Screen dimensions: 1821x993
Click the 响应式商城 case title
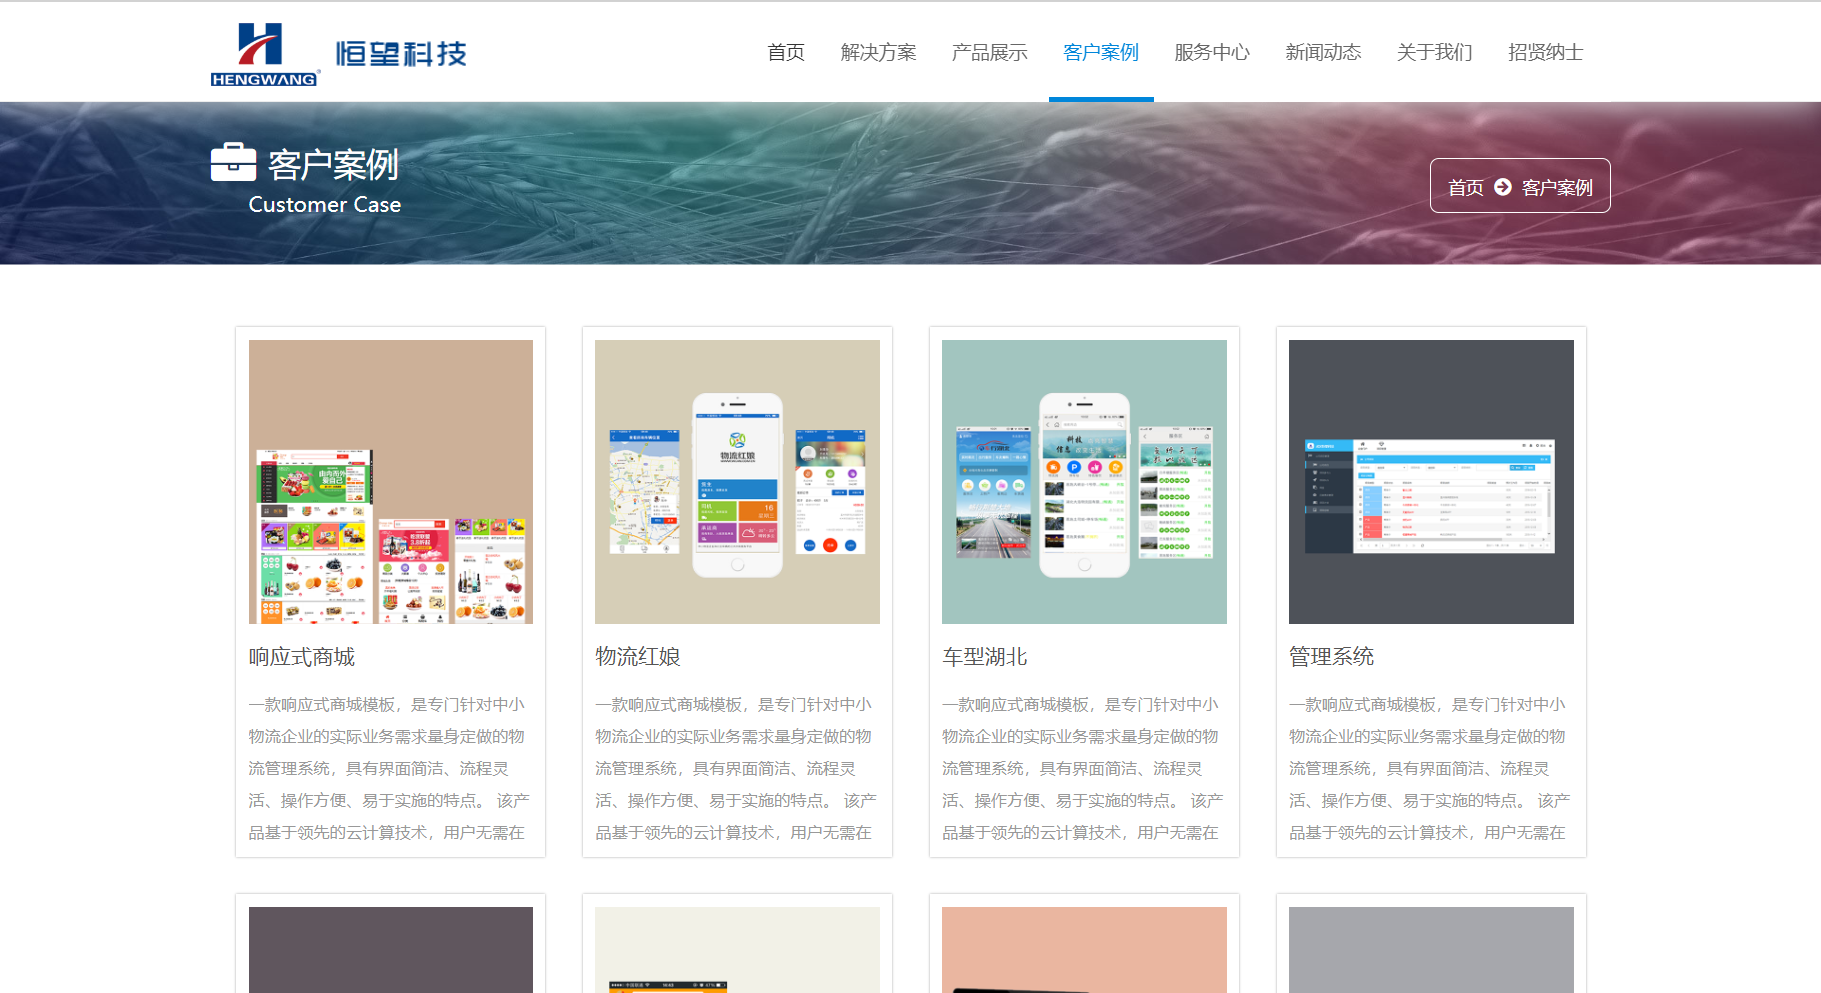(x=302, y=657)
